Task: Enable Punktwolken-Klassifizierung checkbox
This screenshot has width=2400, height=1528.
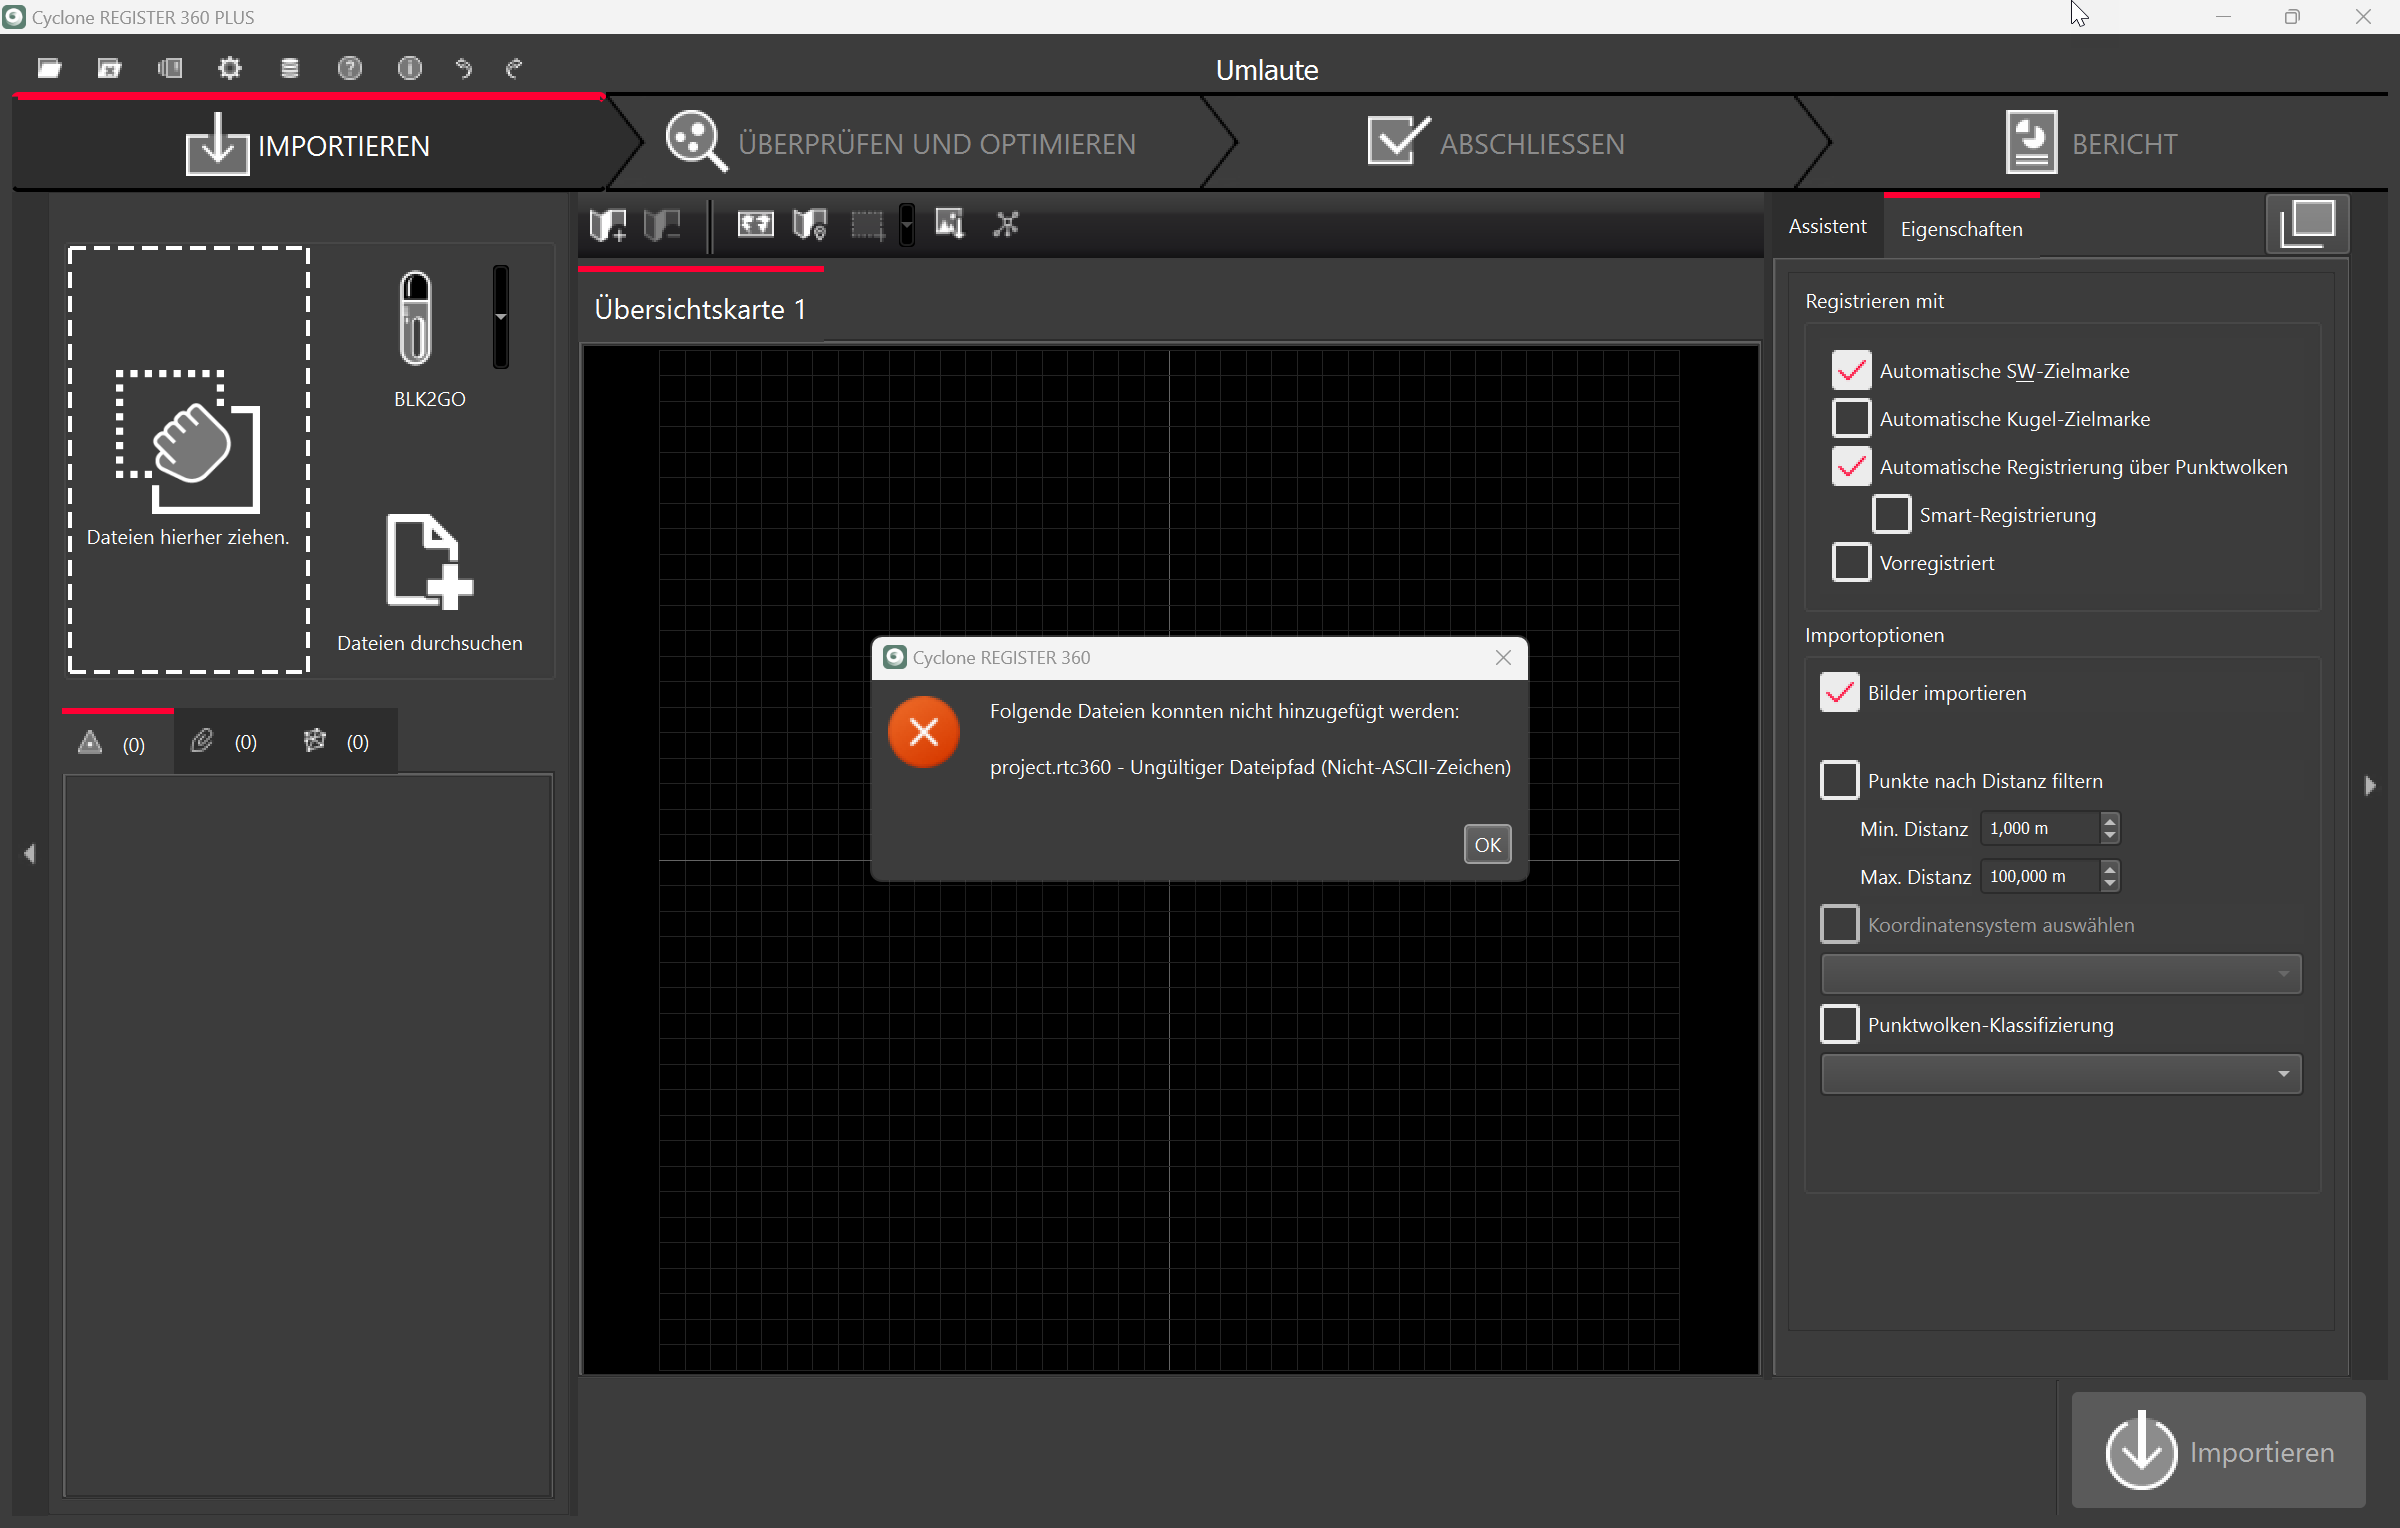Action: coord(1839,1024)
